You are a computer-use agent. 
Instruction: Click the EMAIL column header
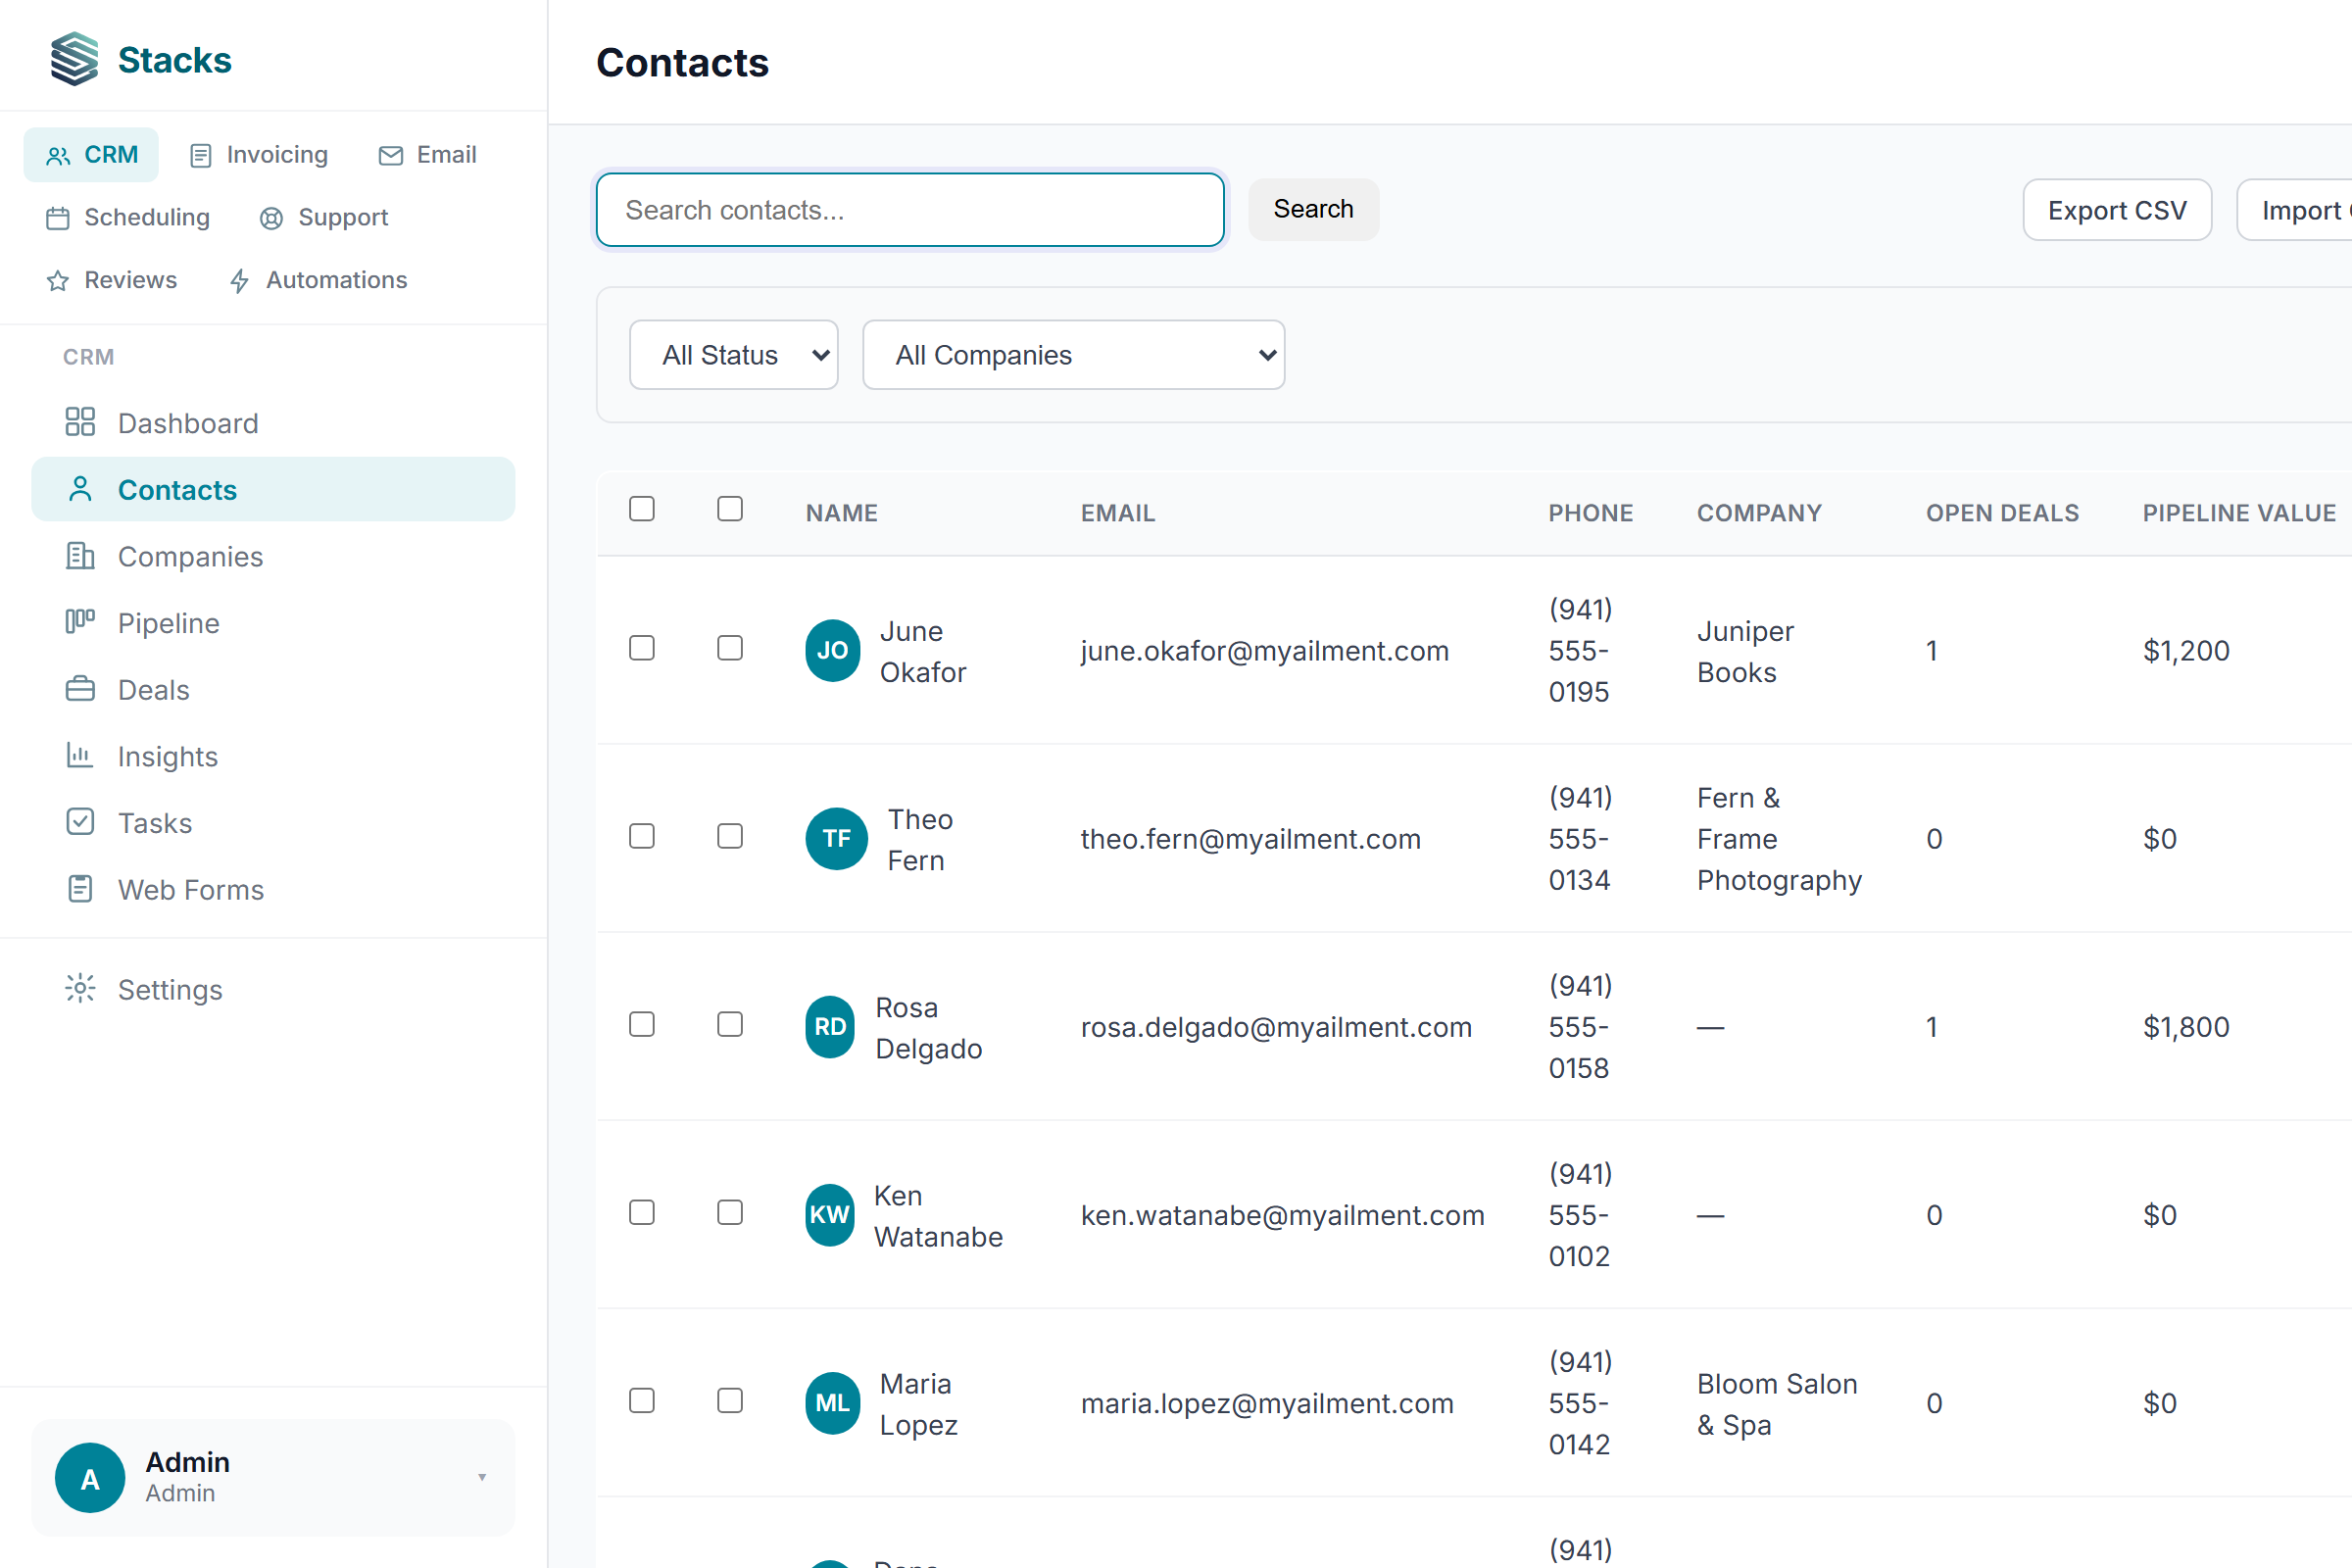(1118, 513)
